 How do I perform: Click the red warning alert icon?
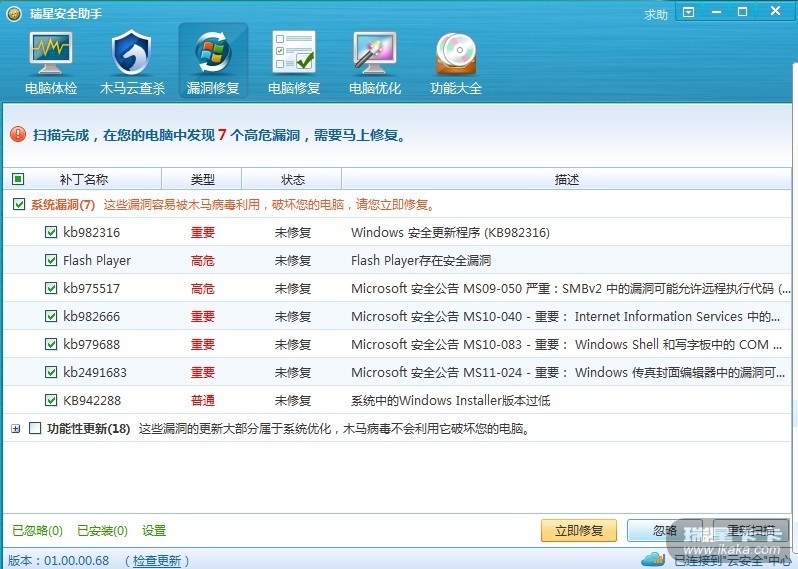(x=18, y=134)
